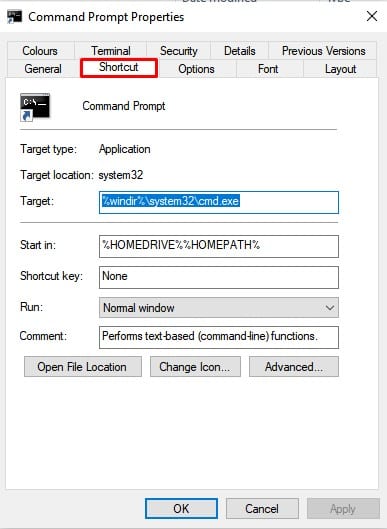This screenshot has height=529, width=387.
Task: Click inside the Target path field
Action: tap(219, 202)
